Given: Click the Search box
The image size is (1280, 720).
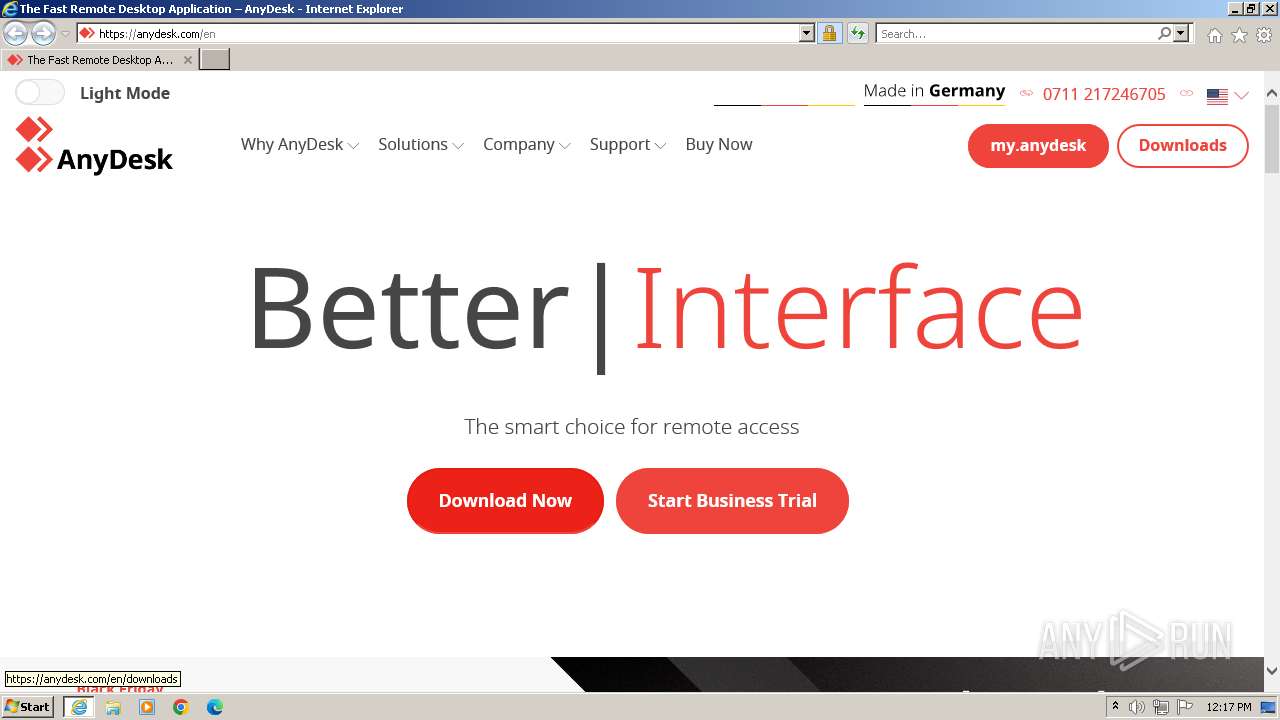Looking at the screenshot, I should coord(1015,34).
